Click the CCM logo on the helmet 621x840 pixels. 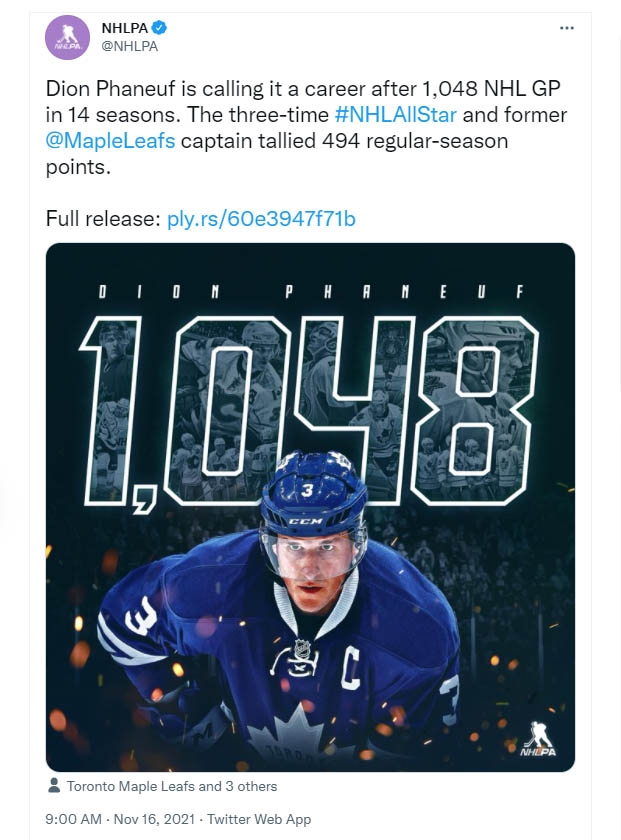300,521
